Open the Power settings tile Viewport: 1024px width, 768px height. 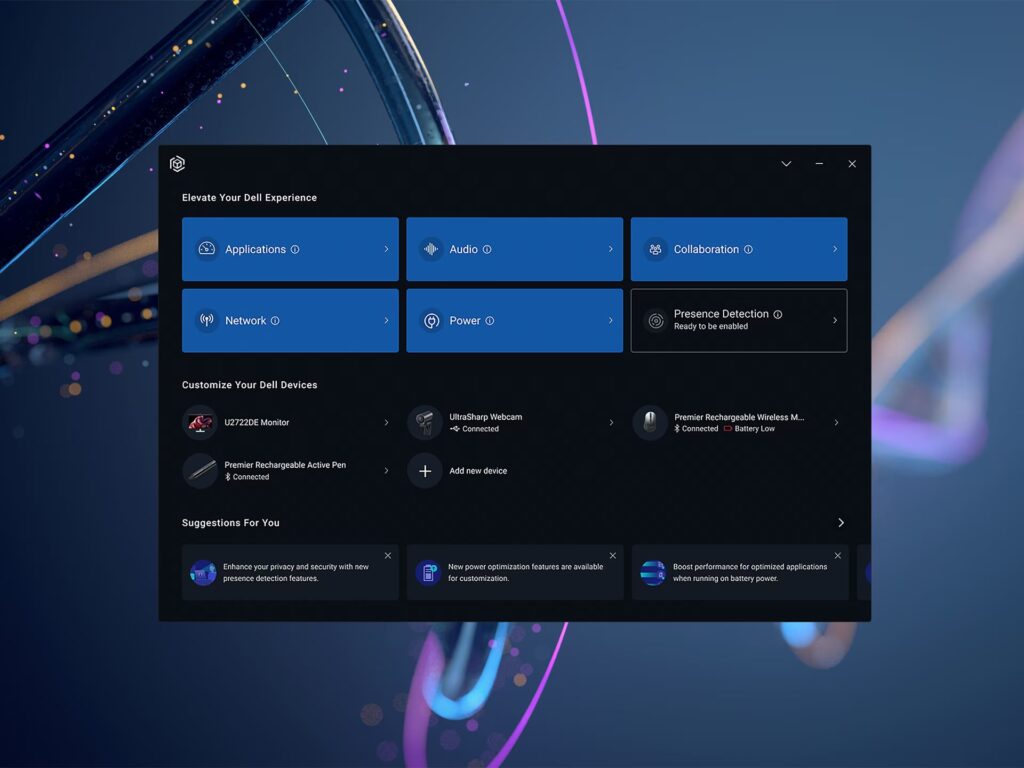tap(514, 321)
